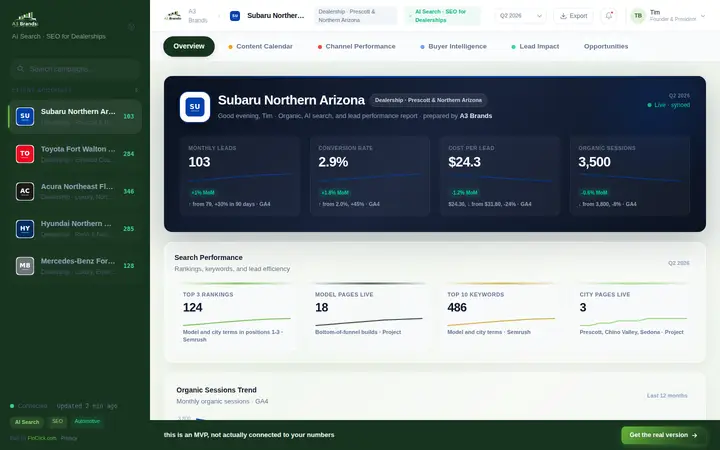Image resolution: width=720 pixels, height=450 pixels.
Task: Expand the Tim user menu chevron
Action: (x=703, y=16)
